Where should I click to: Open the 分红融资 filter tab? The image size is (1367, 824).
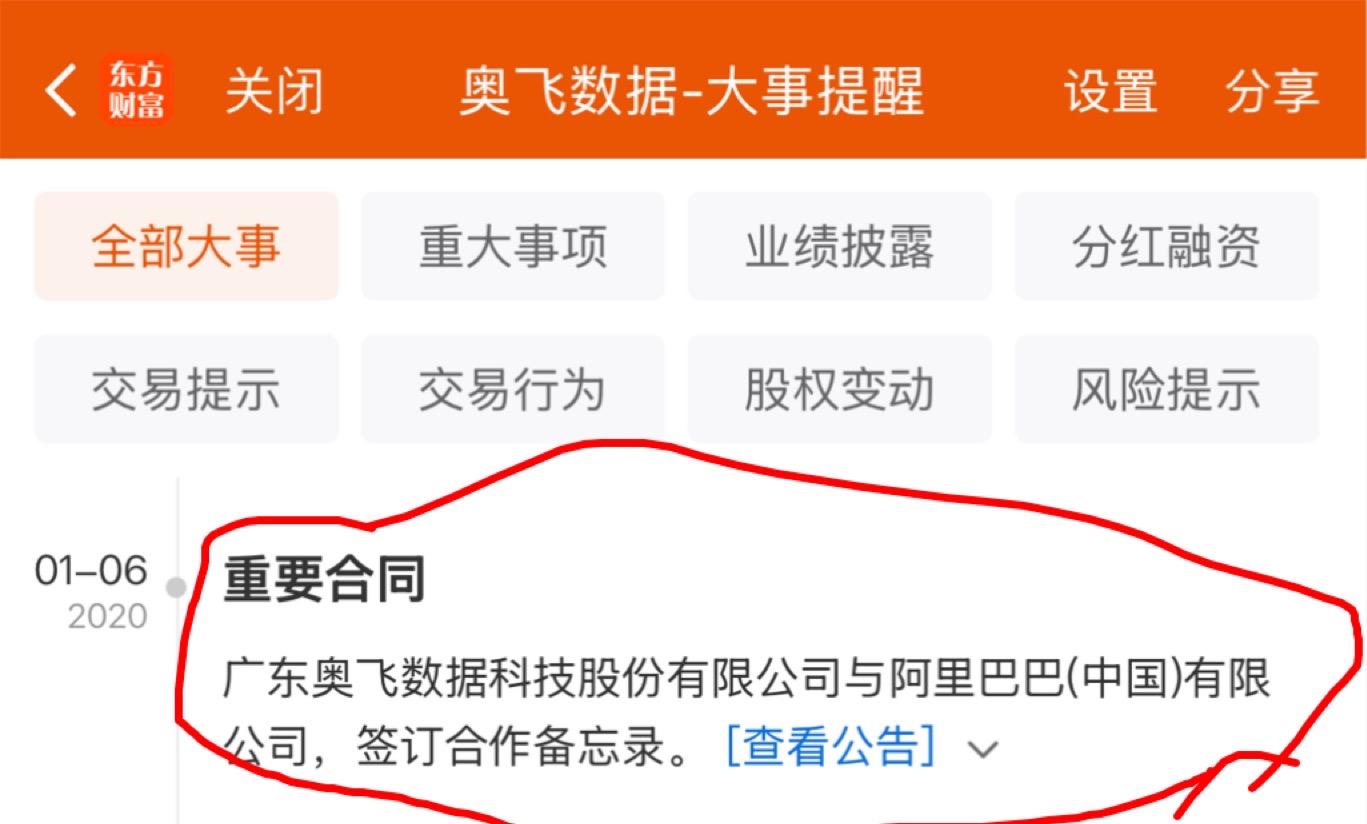1167,246
